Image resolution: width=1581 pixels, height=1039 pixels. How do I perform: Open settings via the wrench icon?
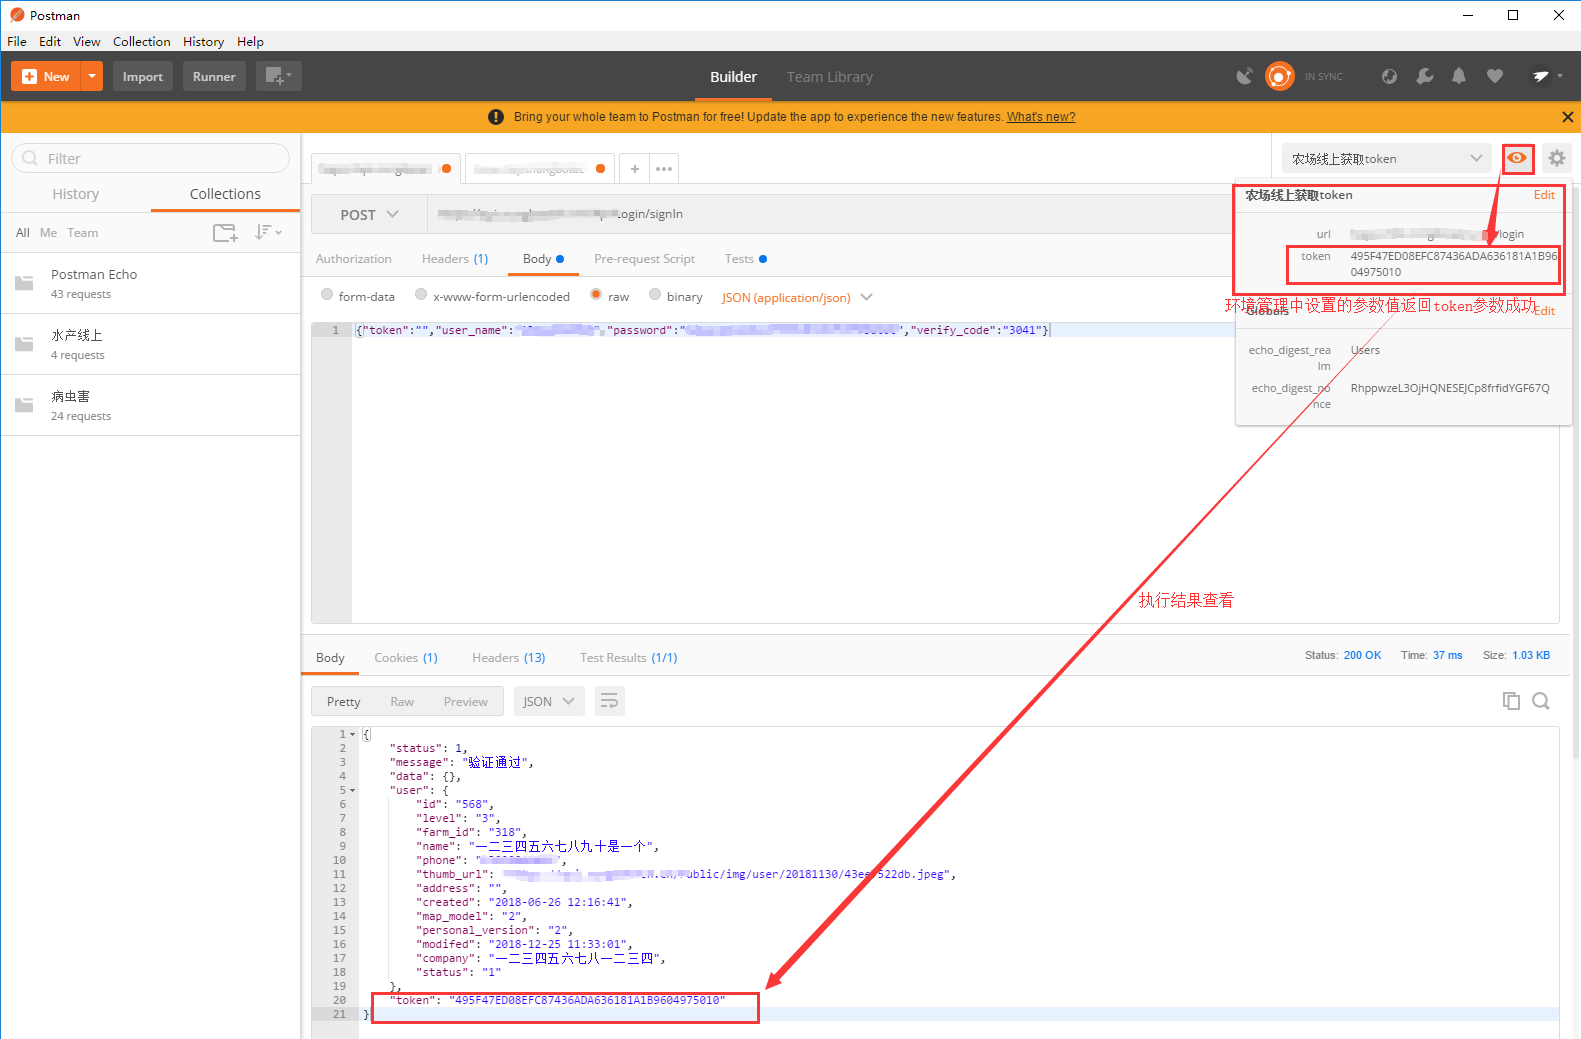tap(1424, 76)
